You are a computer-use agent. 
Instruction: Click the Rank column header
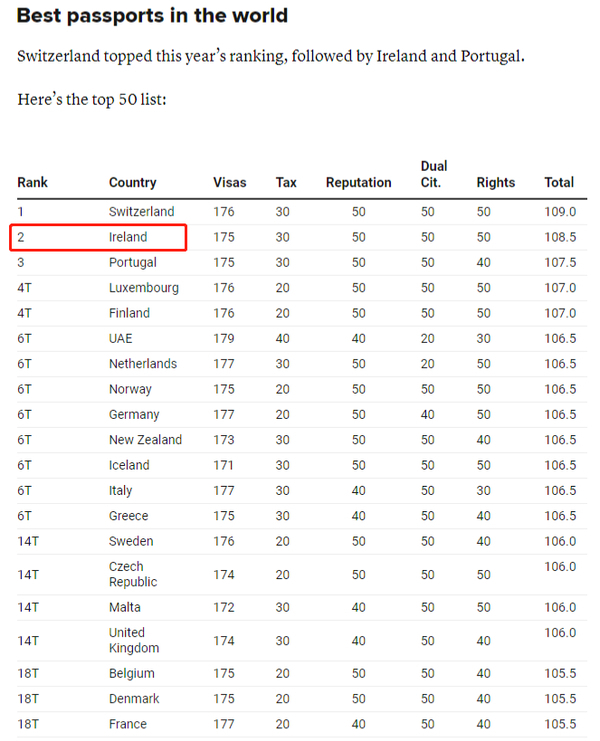tap(33, 182)
